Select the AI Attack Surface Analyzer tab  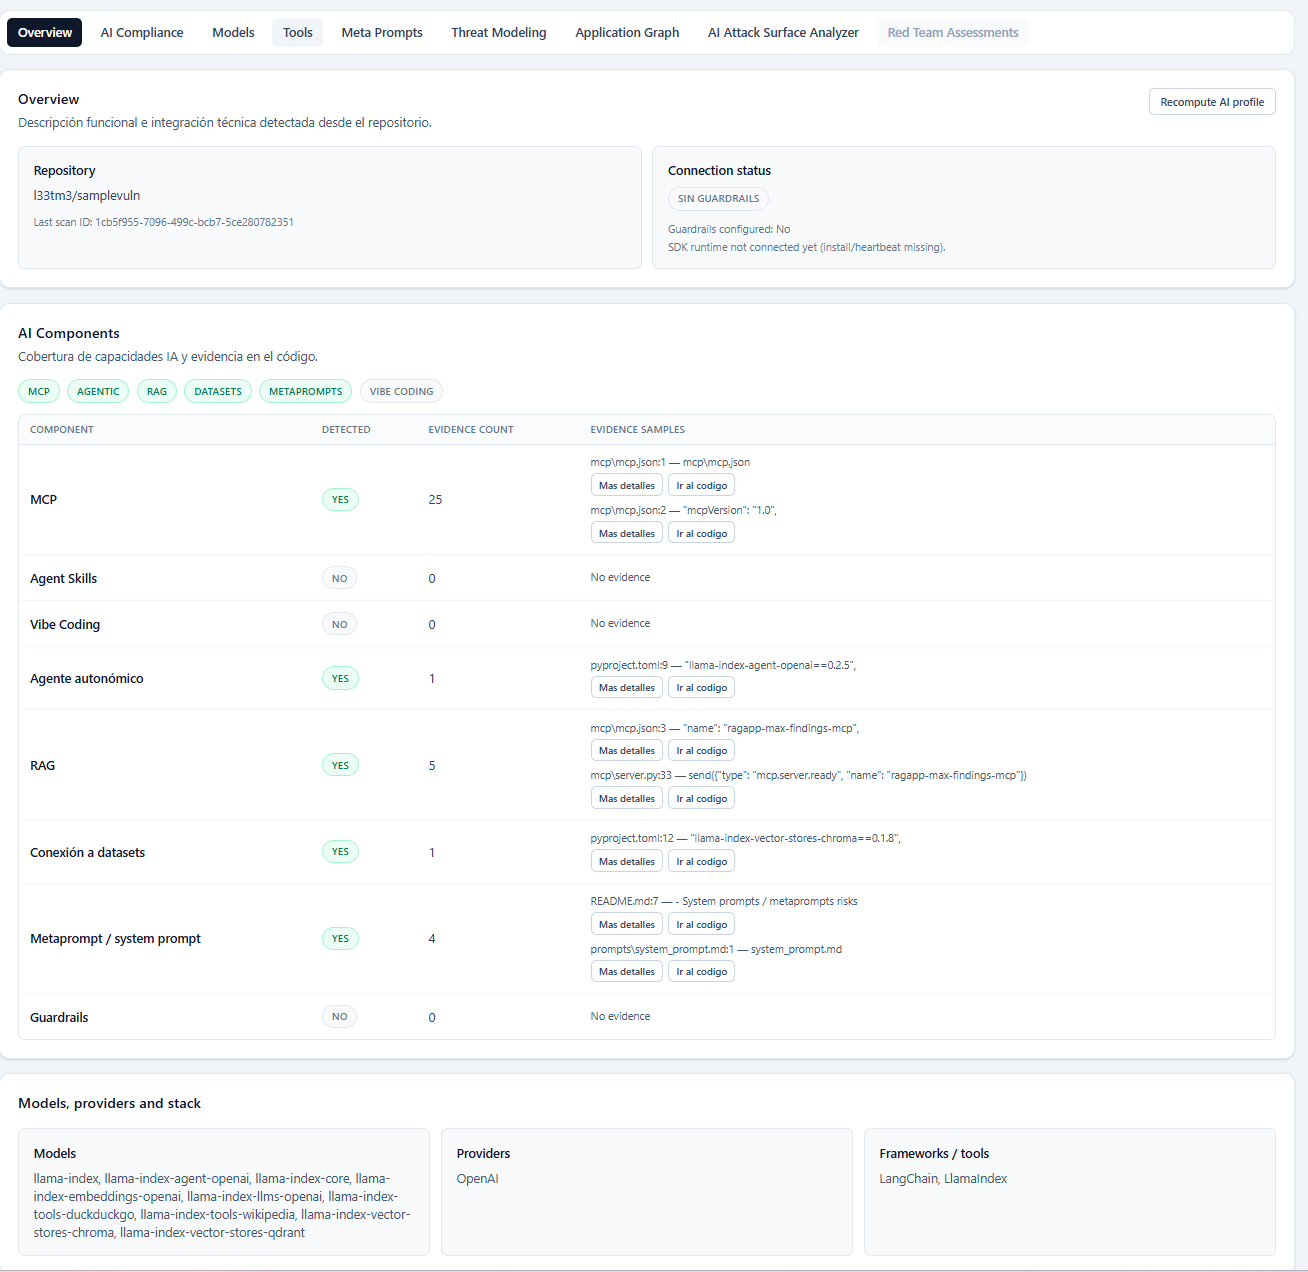(782, 32)
